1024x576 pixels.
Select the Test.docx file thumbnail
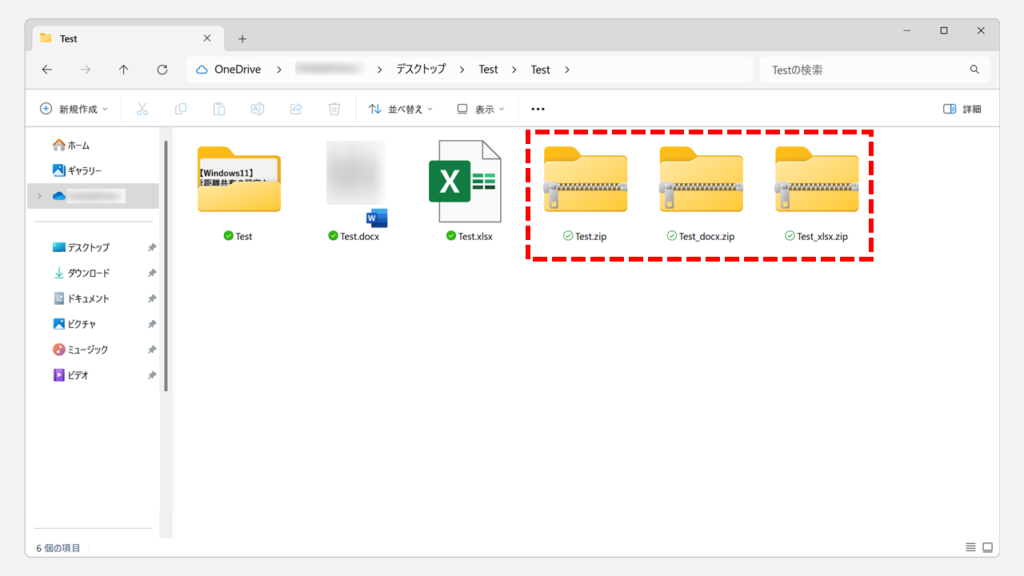[x=357, y=183]
